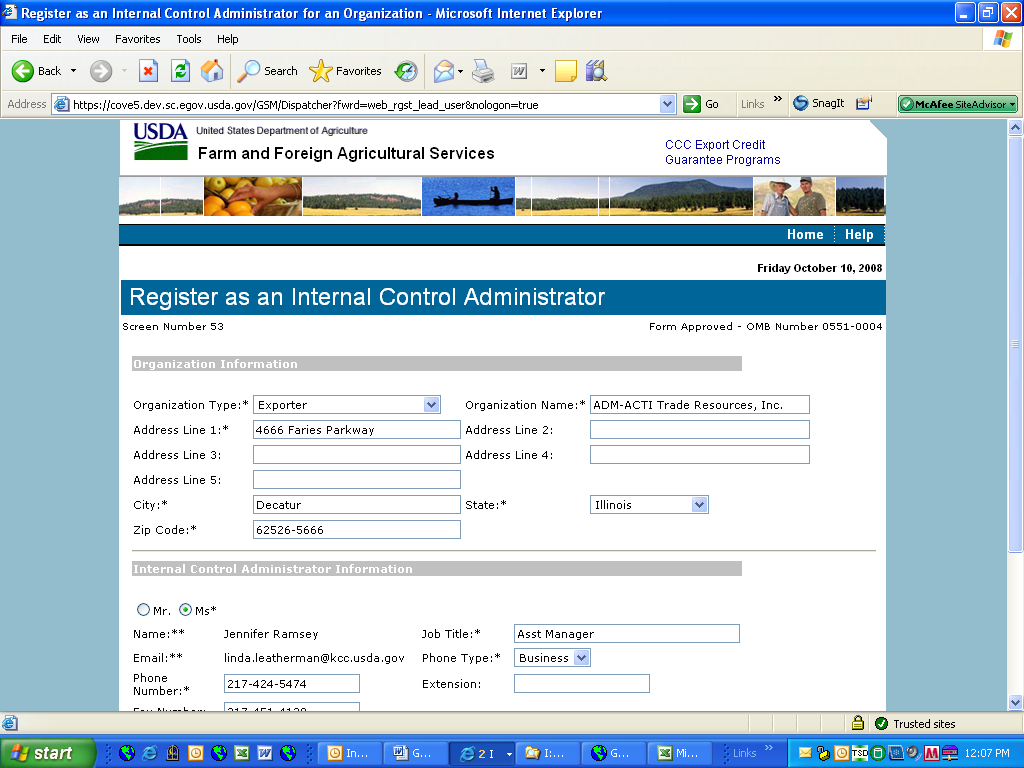Click the Research book toolbar icon

[x=596, y=71]
